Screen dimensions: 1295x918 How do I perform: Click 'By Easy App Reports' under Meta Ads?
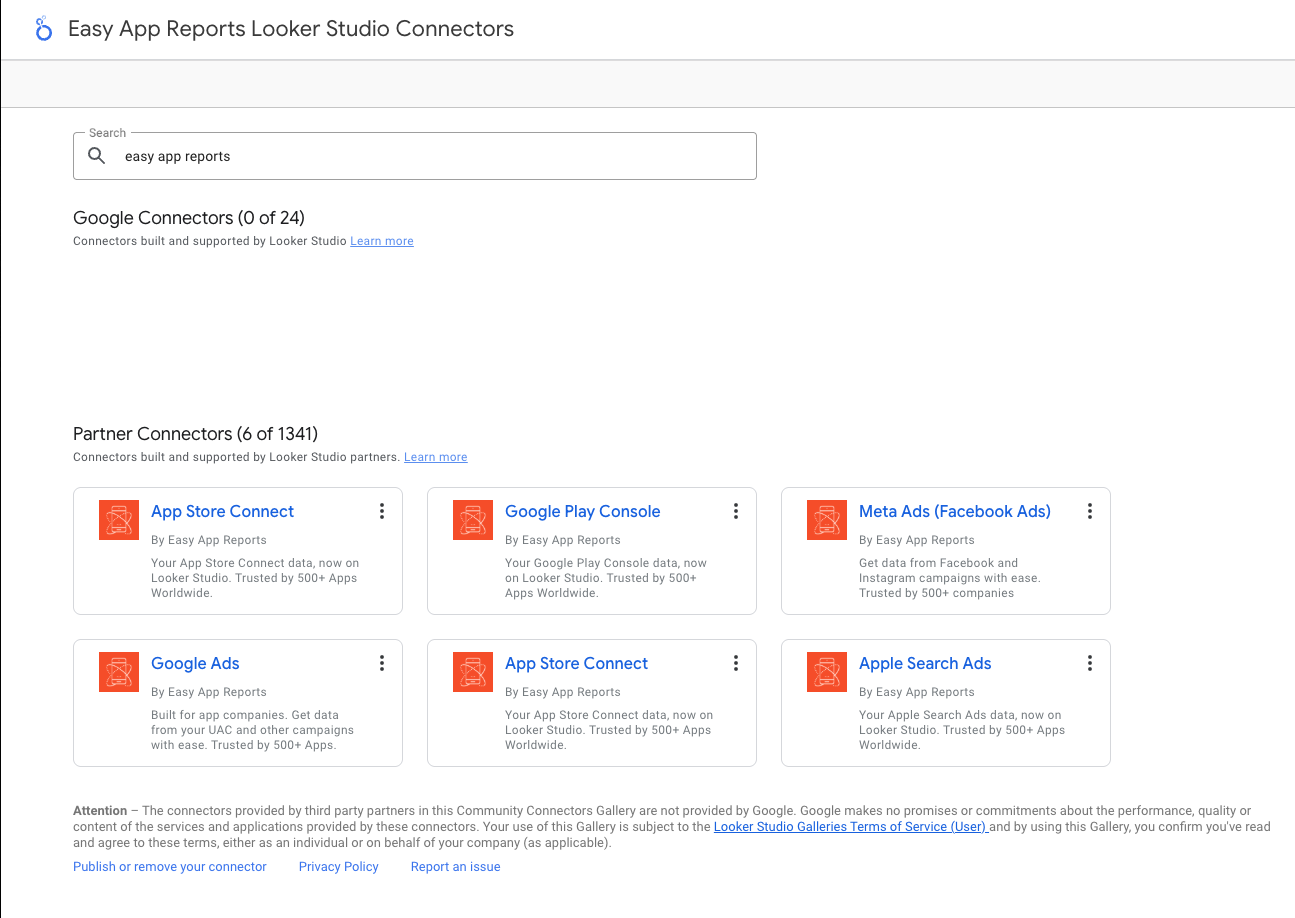[x=917, y=540]
